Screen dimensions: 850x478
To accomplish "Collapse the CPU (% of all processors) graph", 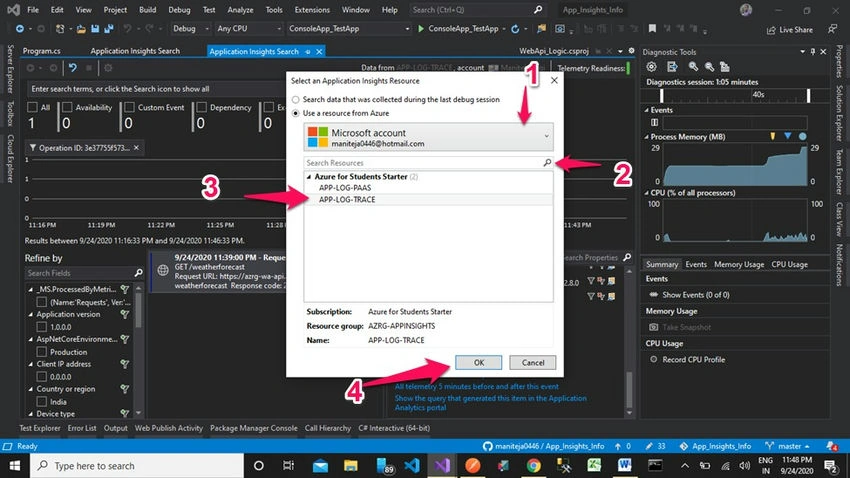I will [x=647, y=193].
